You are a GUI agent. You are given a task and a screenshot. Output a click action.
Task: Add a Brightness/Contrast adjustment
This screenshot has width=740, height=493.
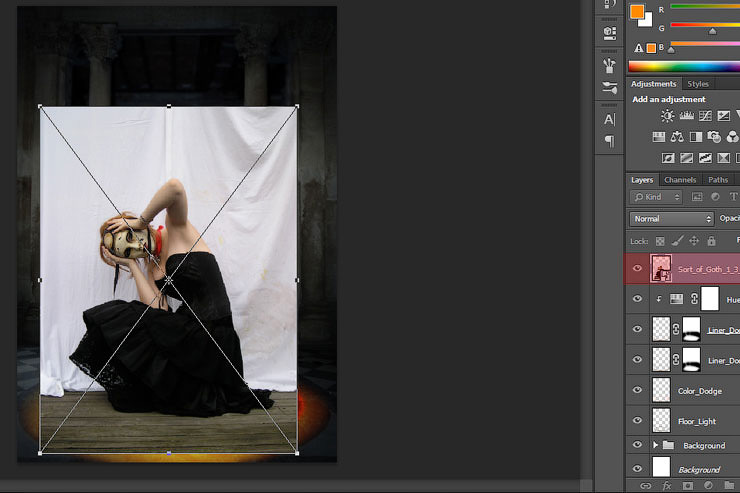tap(667, 117)
